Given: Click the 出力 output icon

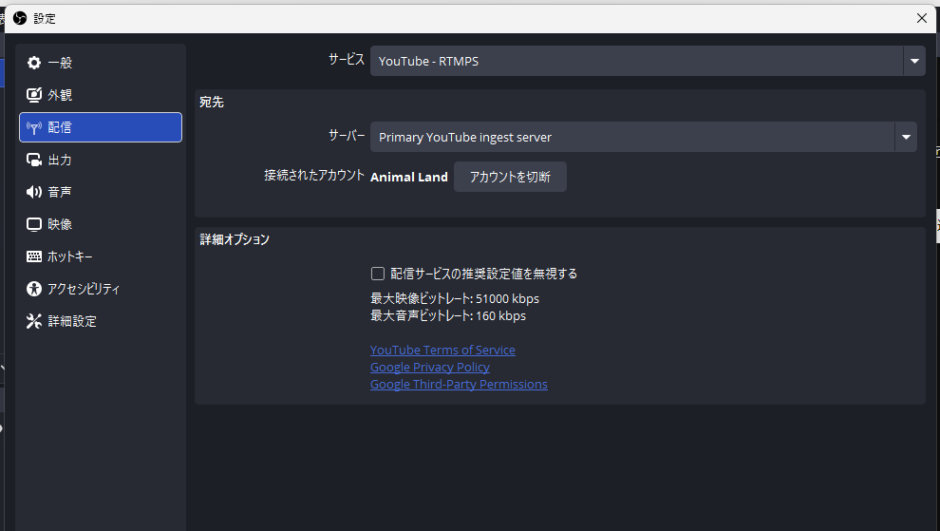Looking at the screenshot, I should point(34,159).
